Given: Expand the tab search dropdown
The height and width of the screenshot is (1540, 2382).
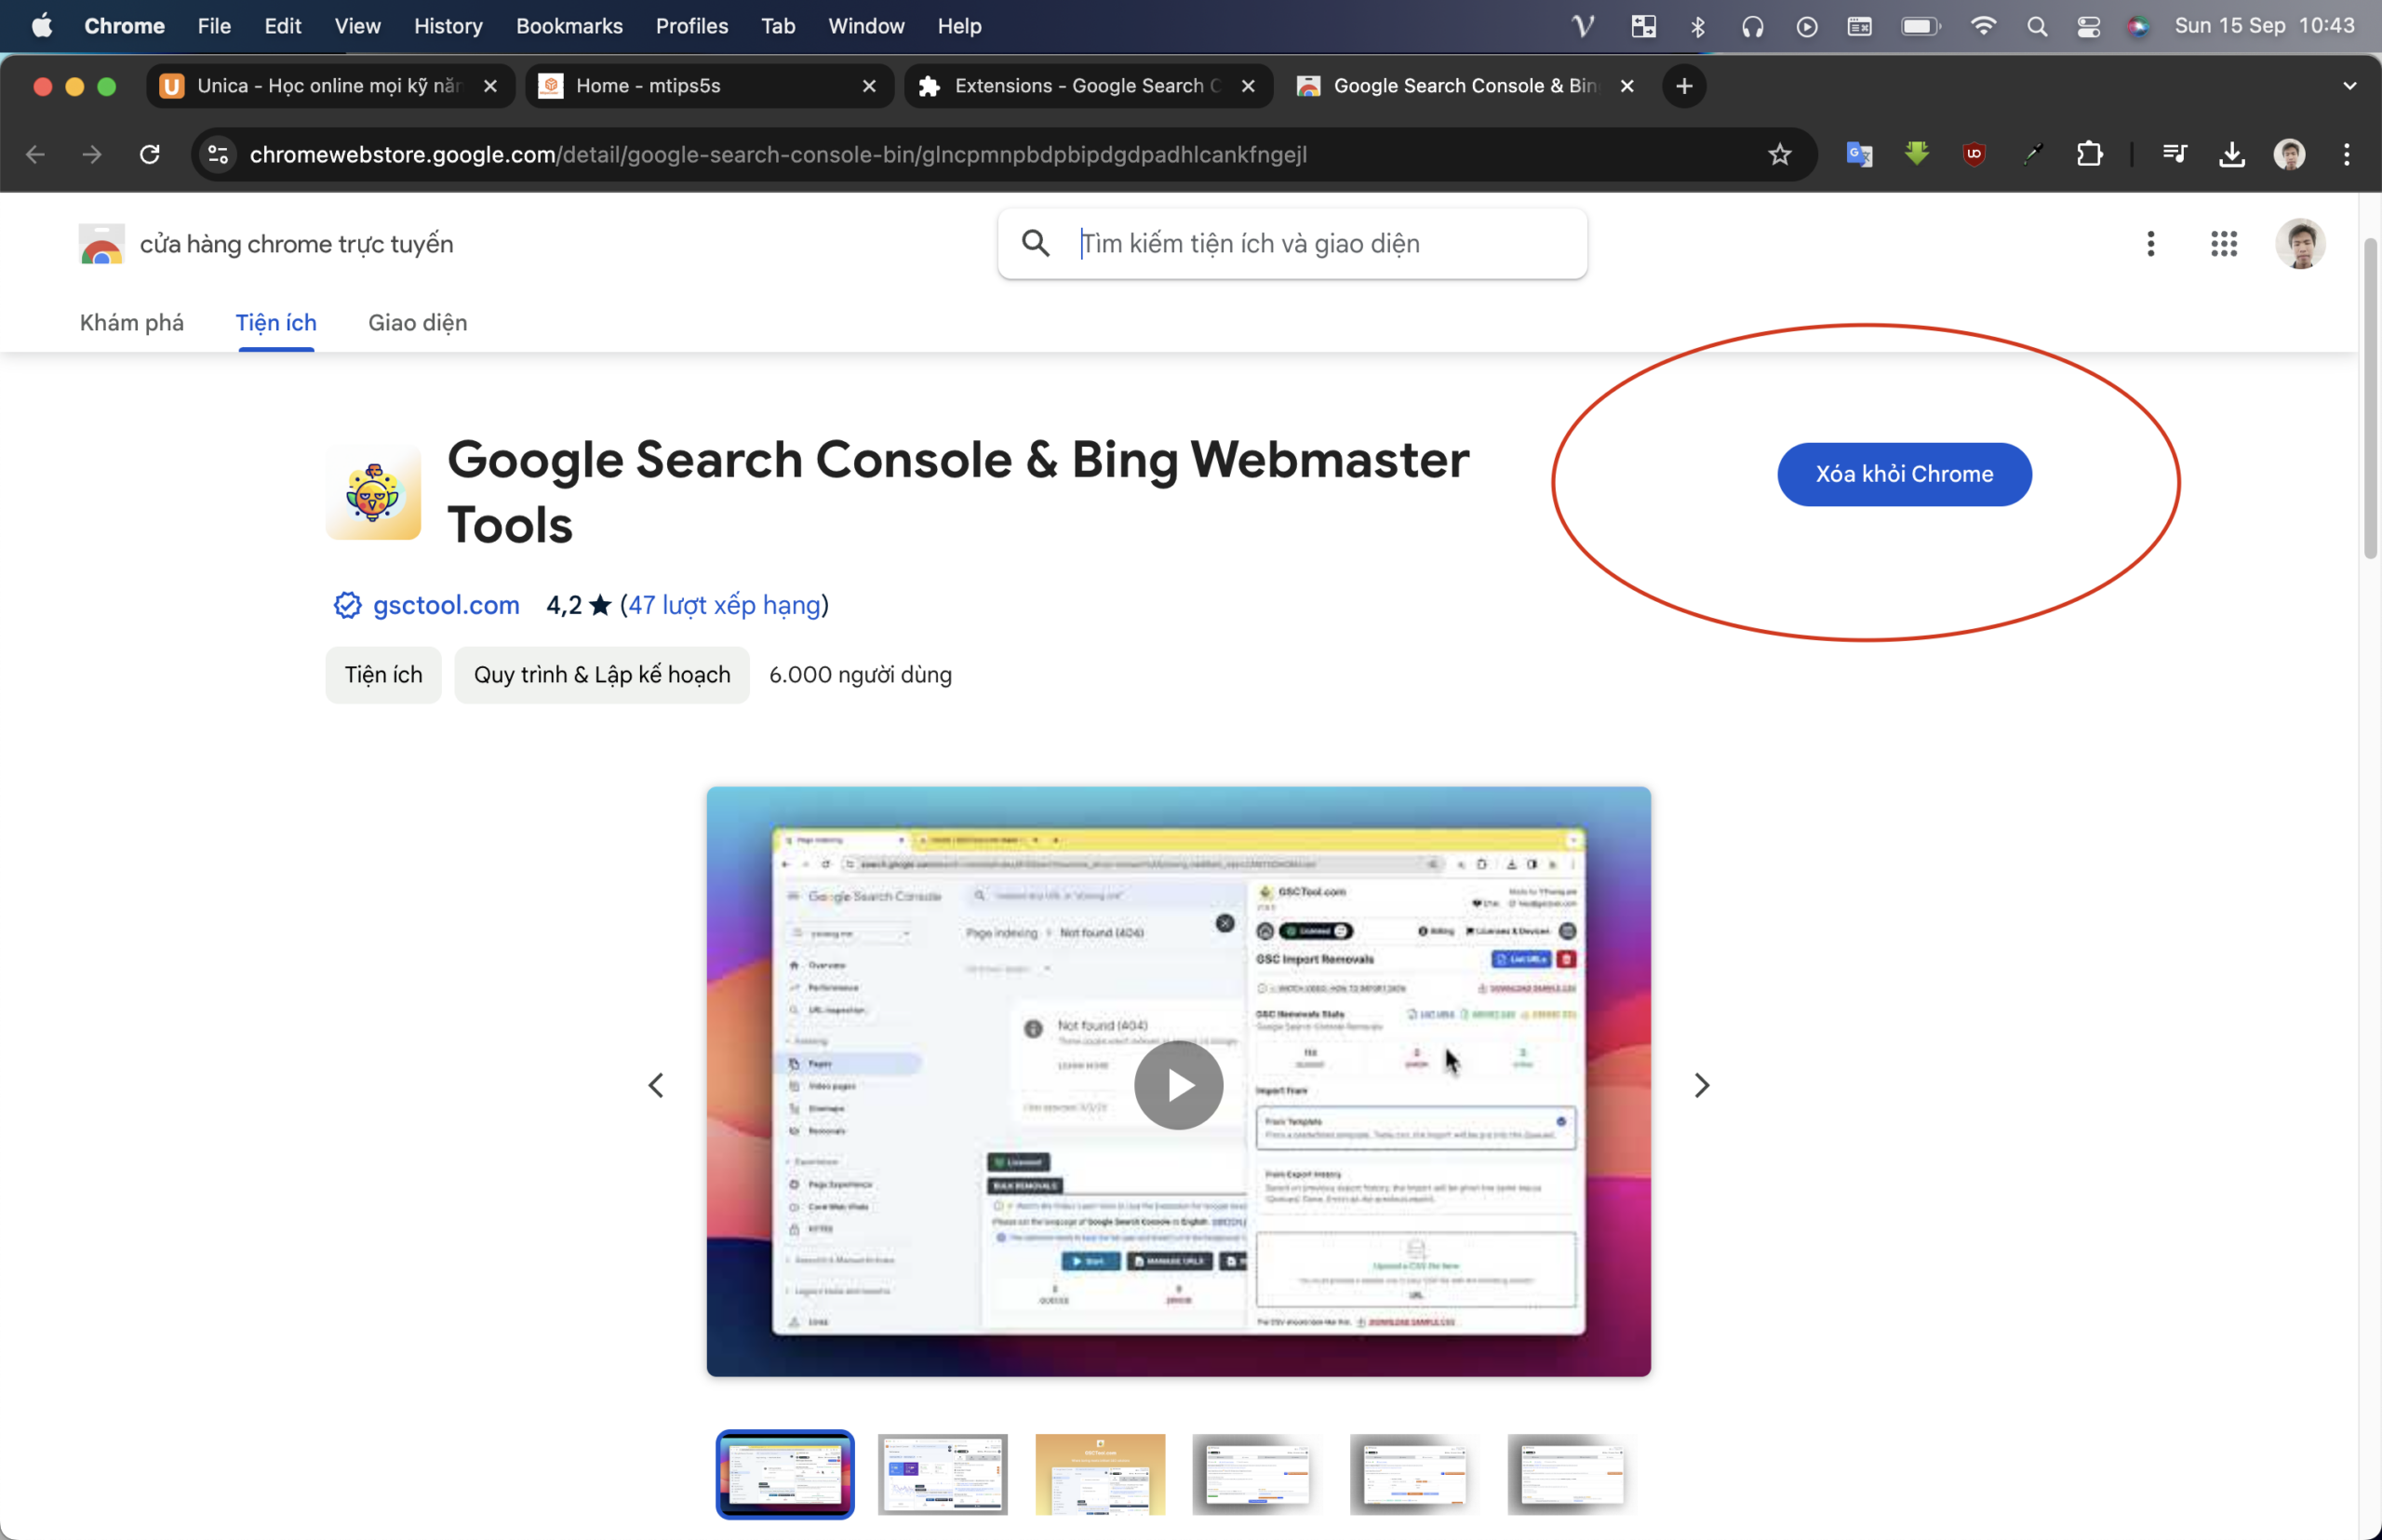Looking at the screenshot, I should point(2349,86).
